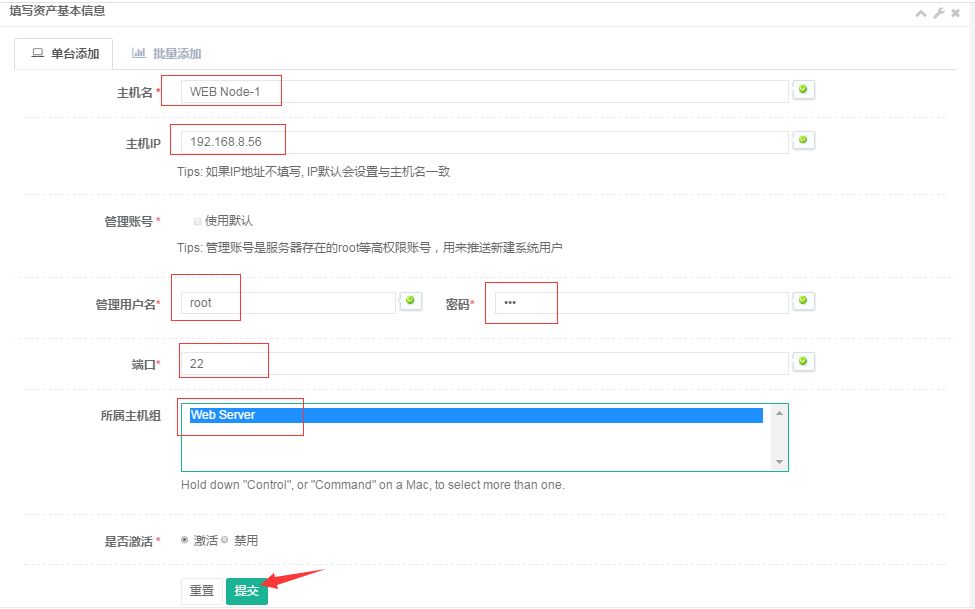This screenshot has width=975, height=609.
Task: Switch to the 单台添加 tab
Action: click(x=63, y=51)
